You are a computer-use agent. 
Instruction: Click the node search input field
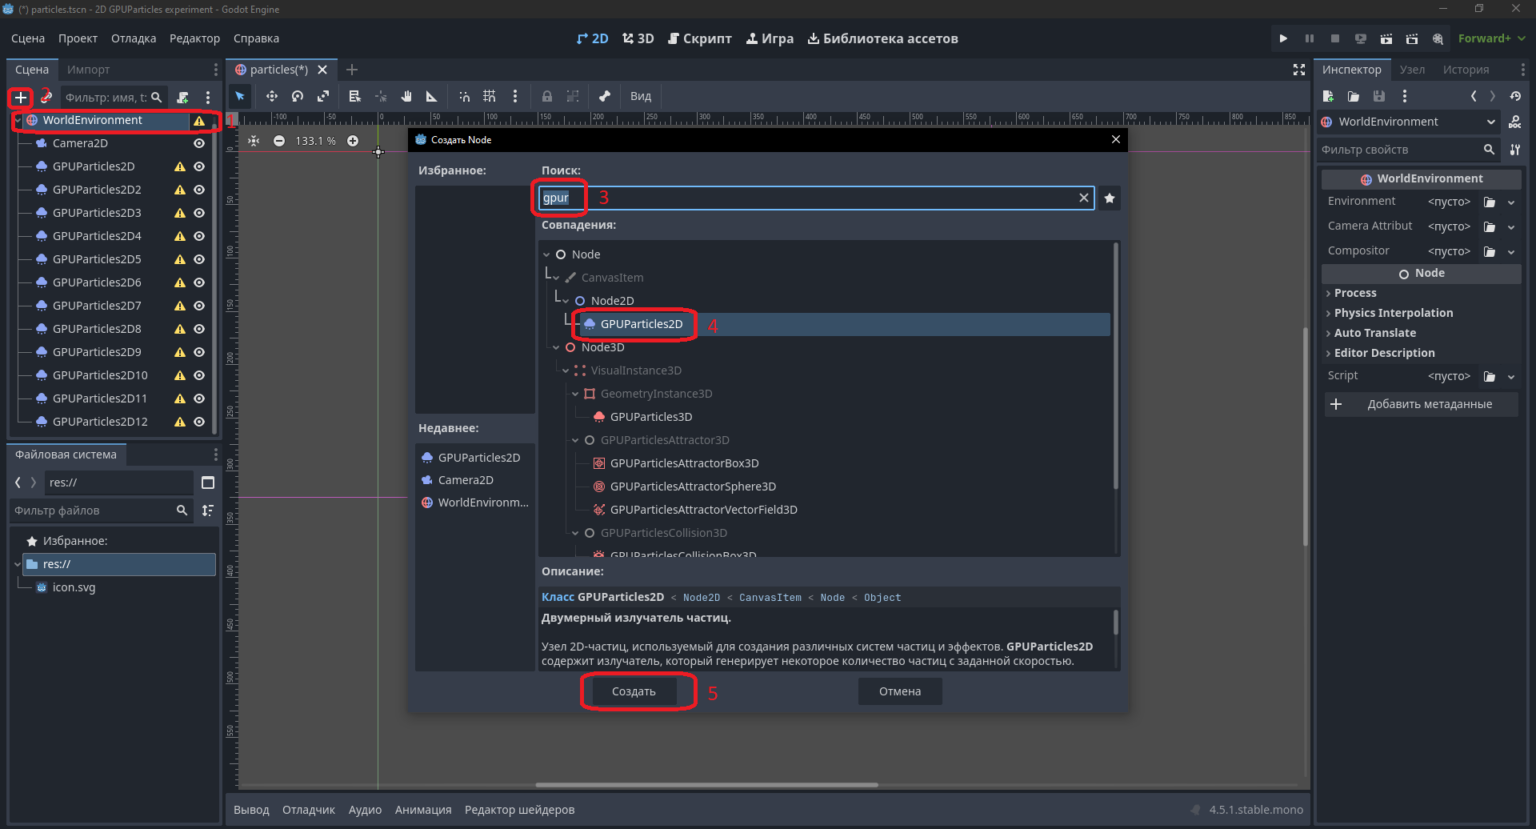[816, 198]
